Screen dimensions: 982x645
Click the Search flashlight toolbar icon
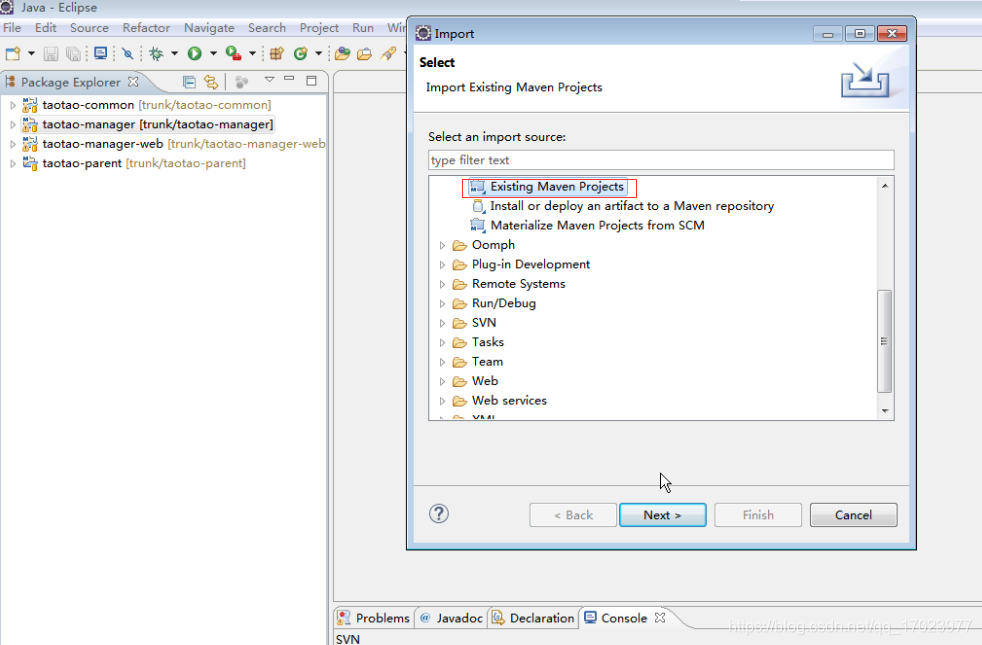388,54
